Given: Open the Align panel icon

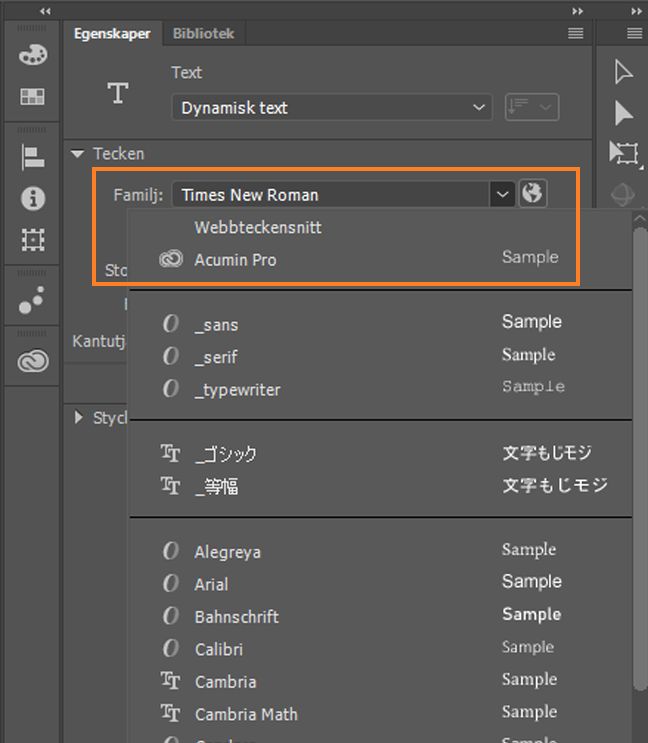Looking at the screenshot, I should pos(33,157).
